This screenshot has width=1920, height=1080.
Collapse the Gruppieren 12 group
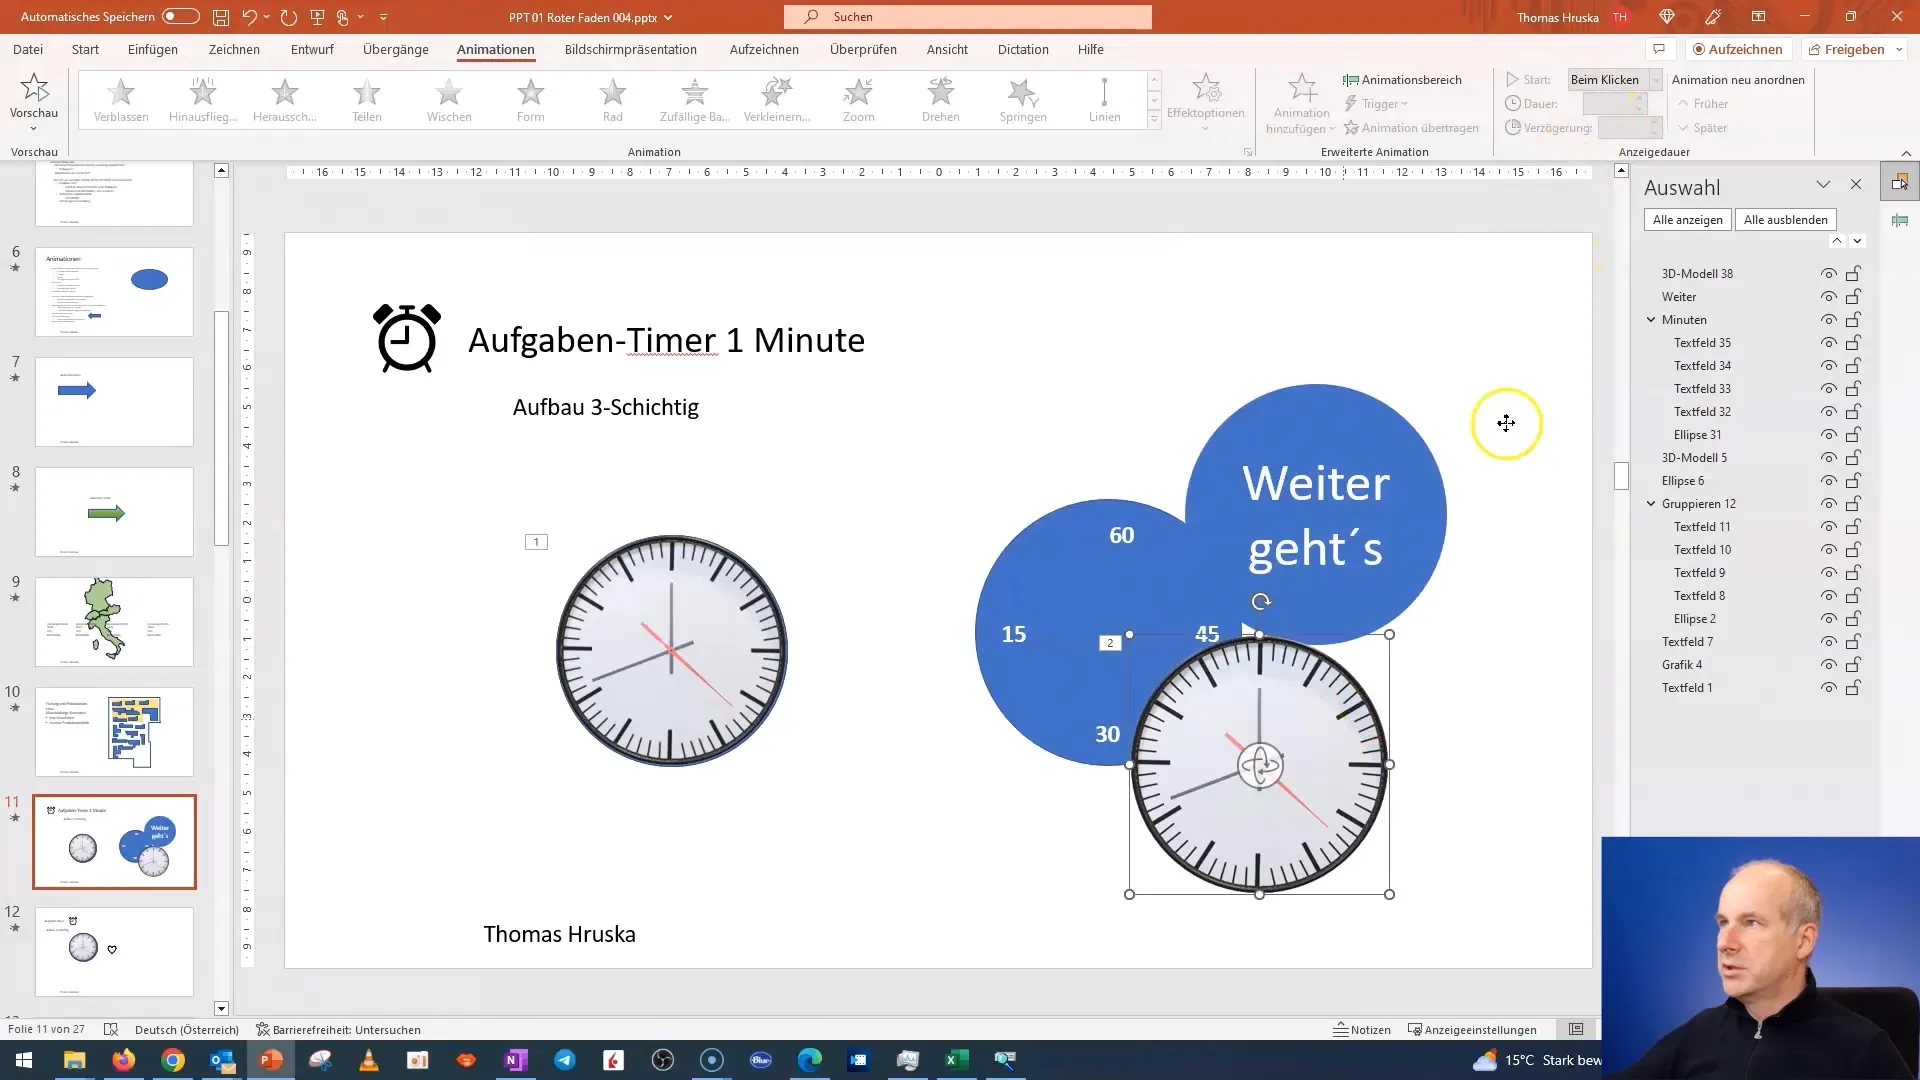(x=1651, y=504)
